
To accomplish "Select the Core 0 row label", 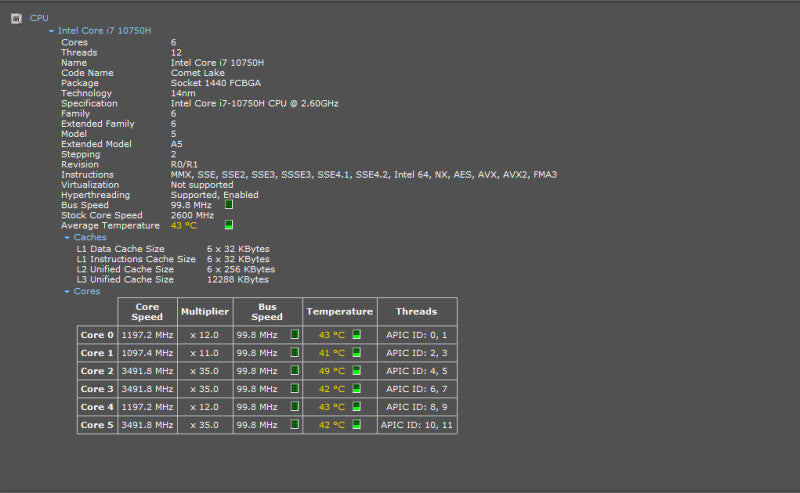I will (97, 335).
